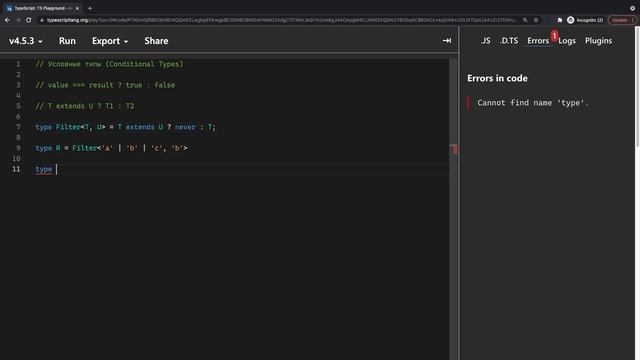Click line 9 type R declaration

coord(111,148)
